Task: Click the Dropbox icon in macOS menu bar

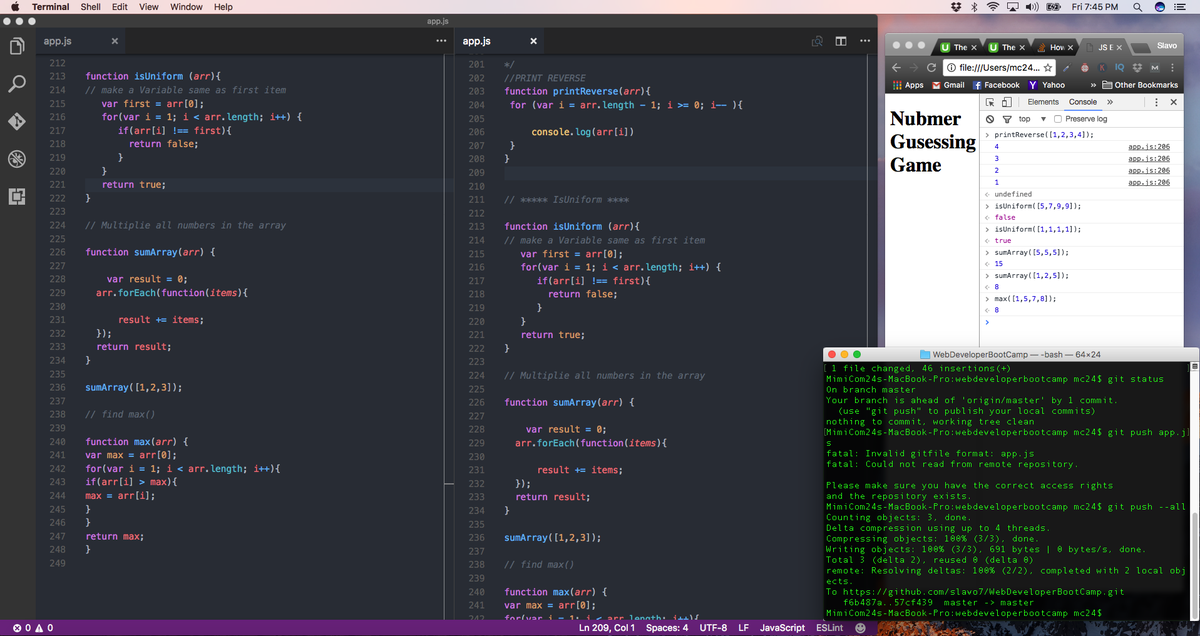Action: click(x=958, y=7)
